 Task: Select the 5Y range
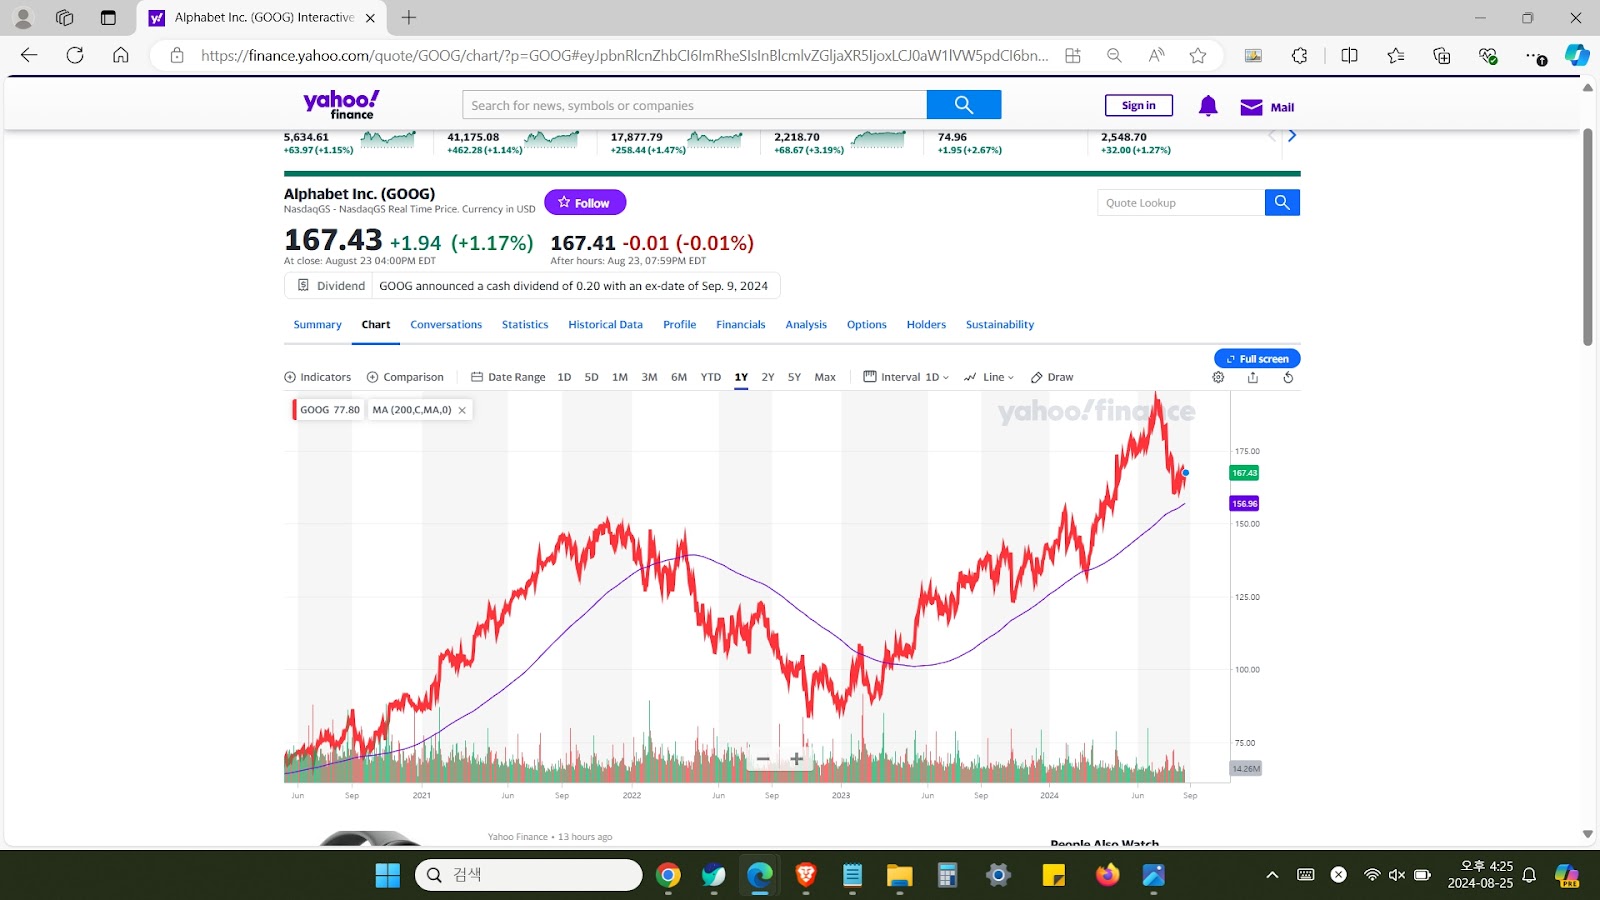(x=794, y=377)
